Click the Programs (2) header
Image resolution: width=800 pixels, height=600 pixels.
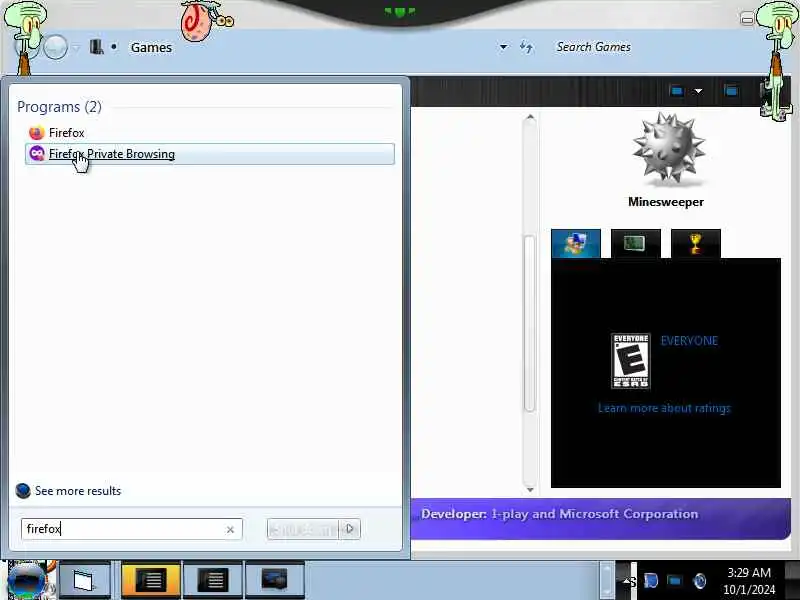(59, 107)
